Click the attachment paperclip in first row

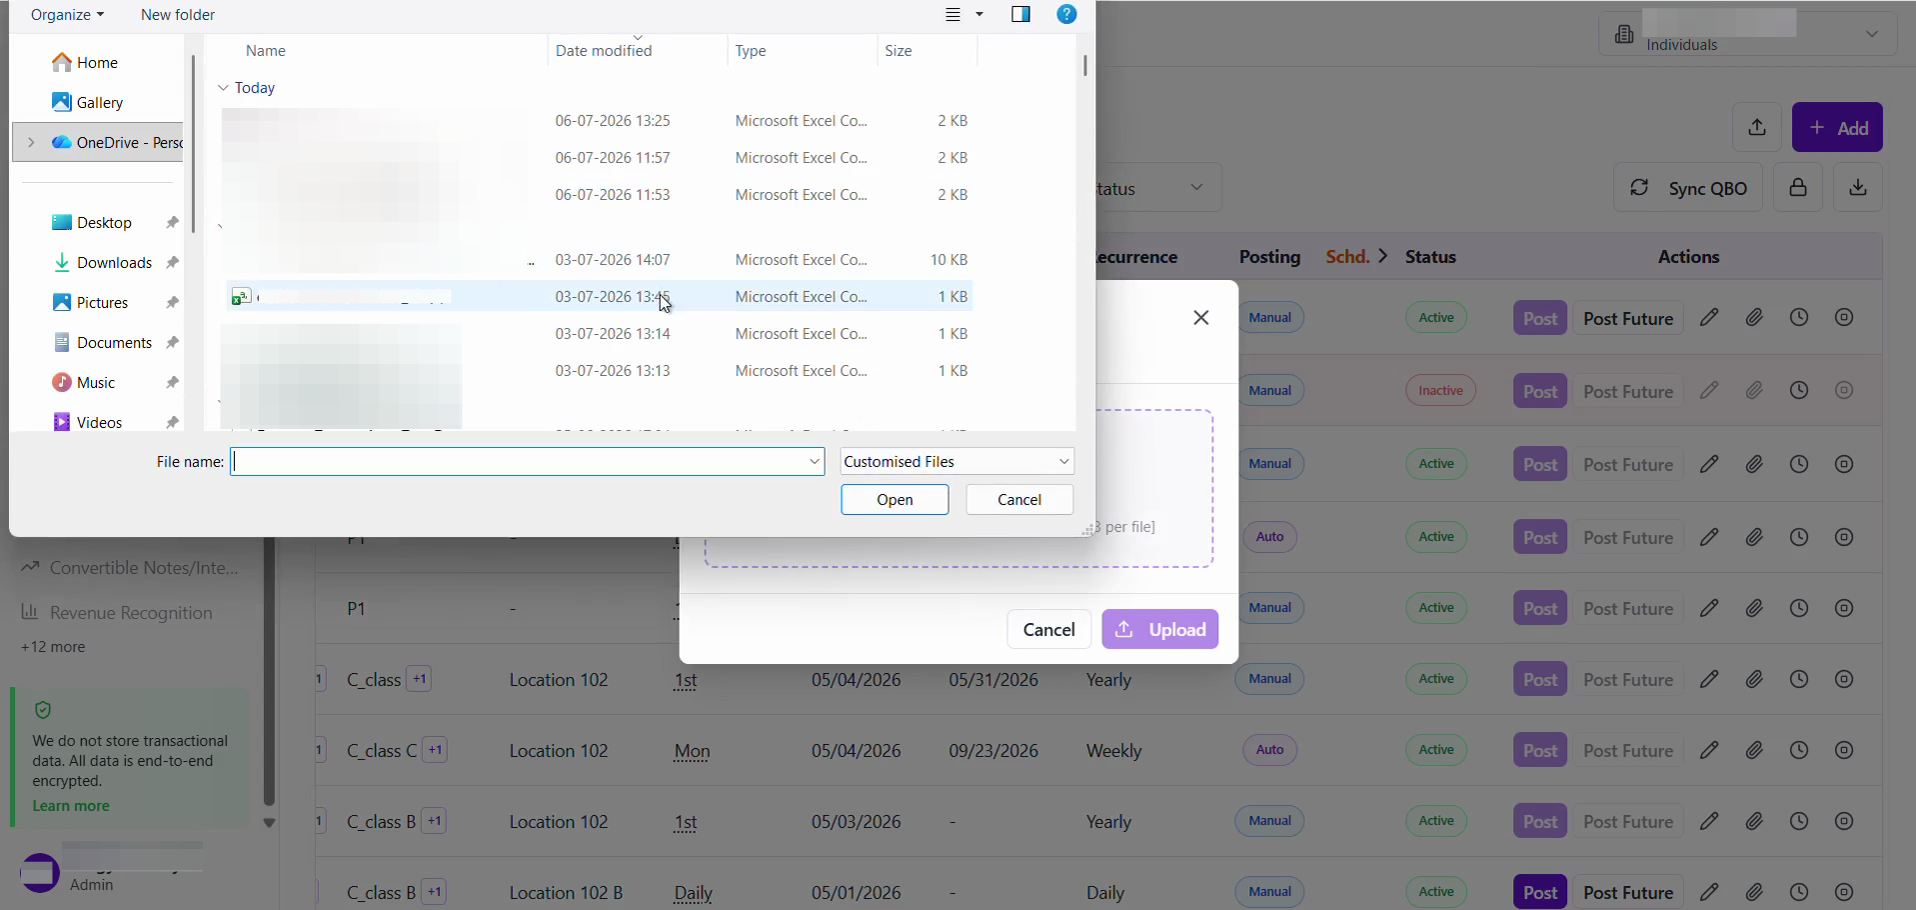tap(1755, 318)
